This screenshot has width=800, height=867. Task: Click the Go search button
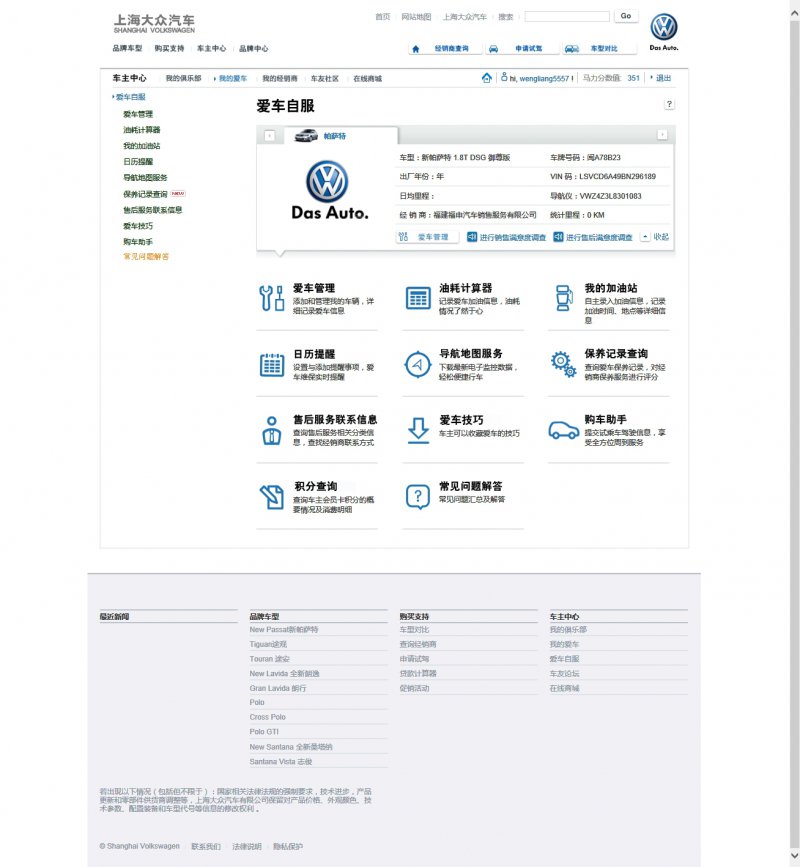point(626,16)
